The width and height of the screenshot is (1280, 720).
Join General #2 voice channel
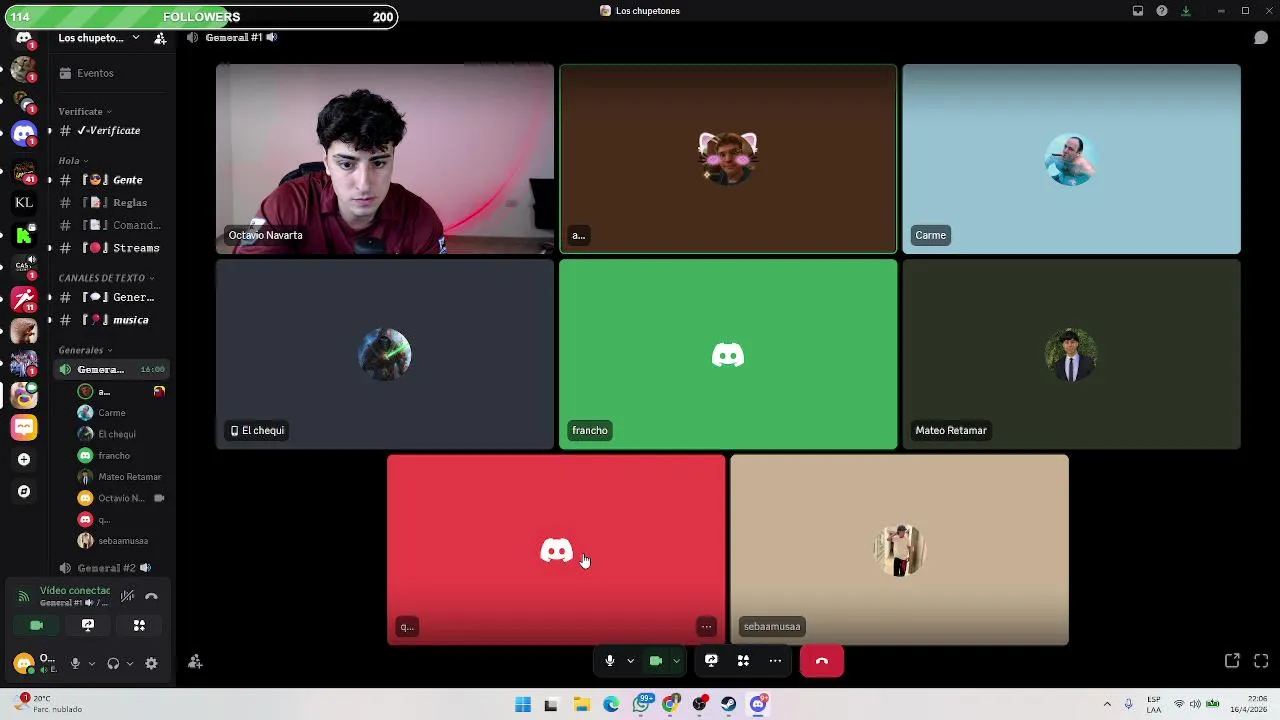tap(111, 568)
